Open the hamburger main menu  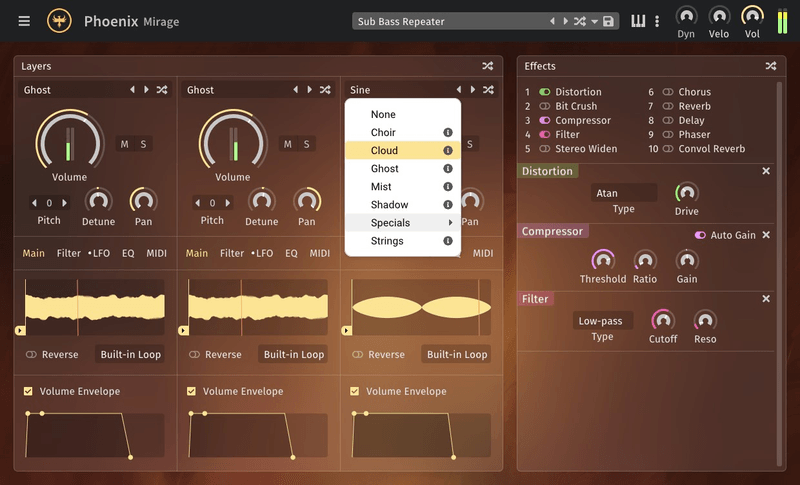[x=24, y=21]
